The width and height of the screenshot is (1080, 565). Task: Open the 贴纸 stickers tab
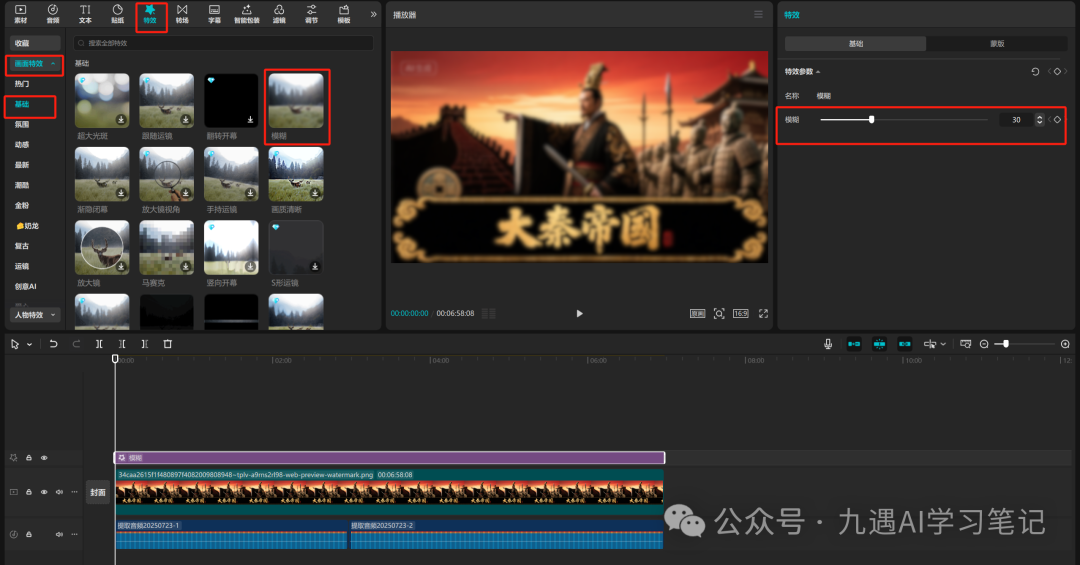[x=118, y=14]
